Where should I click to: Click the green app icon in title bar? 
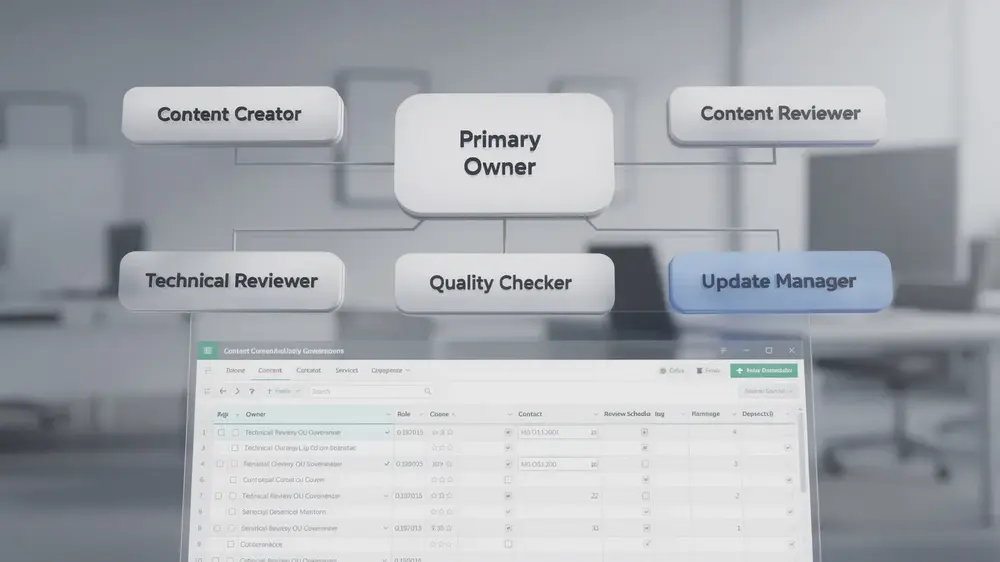coord(207,350)
